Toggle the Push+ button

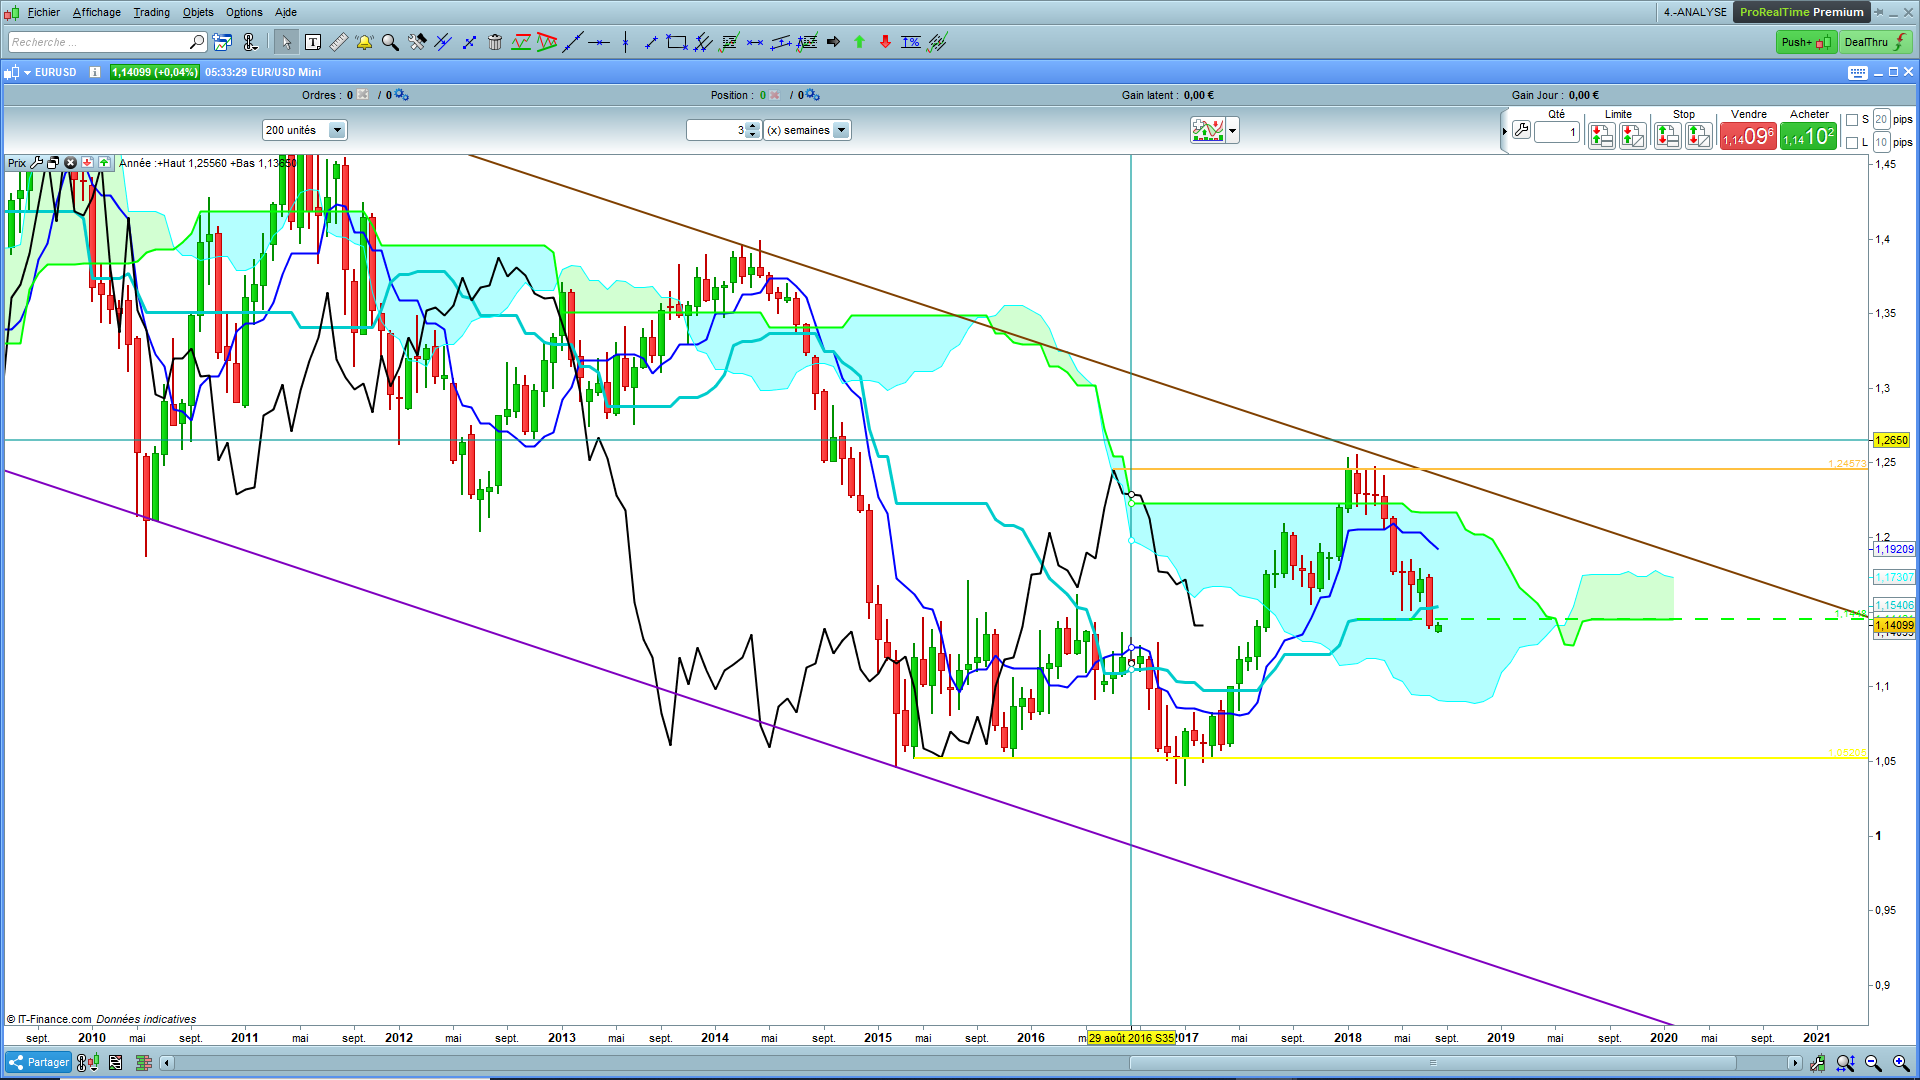[x=1805, y=42]
